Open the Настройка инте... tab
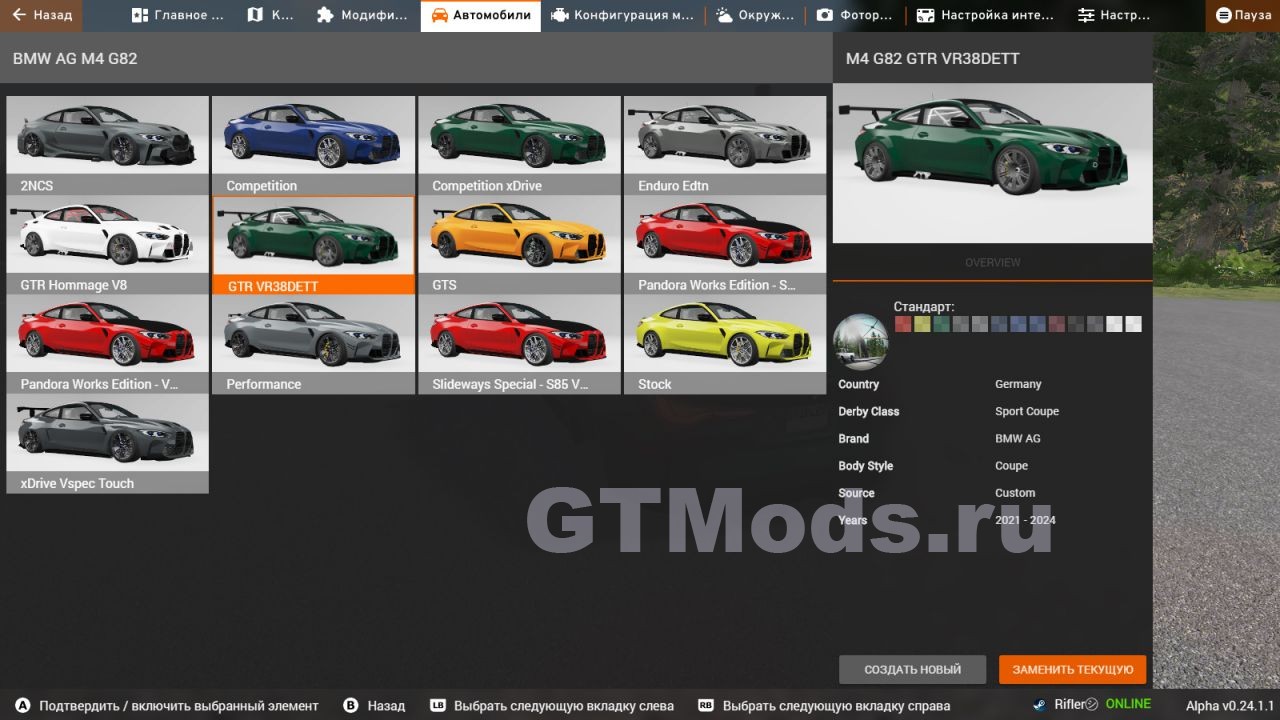This screenshot has height=720, width=1280. [985, 15]
